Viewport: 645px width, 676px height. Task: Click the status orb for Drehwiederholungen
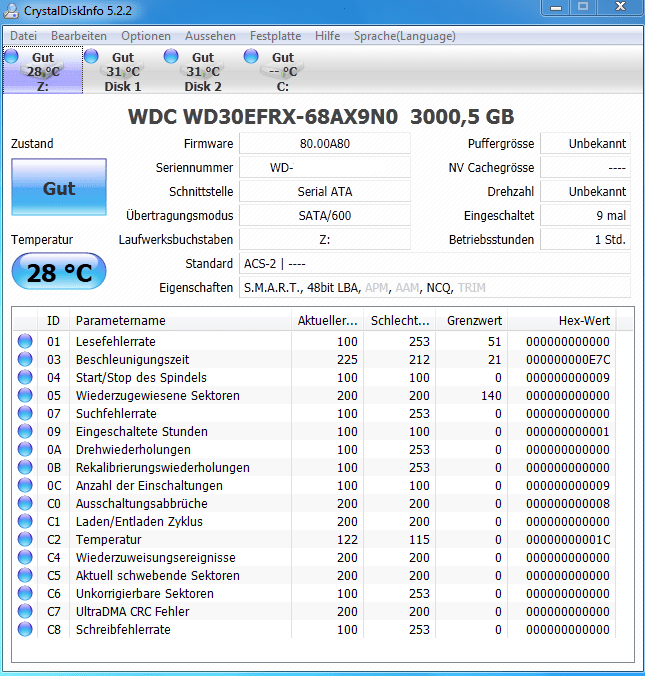tap(25, 449)
